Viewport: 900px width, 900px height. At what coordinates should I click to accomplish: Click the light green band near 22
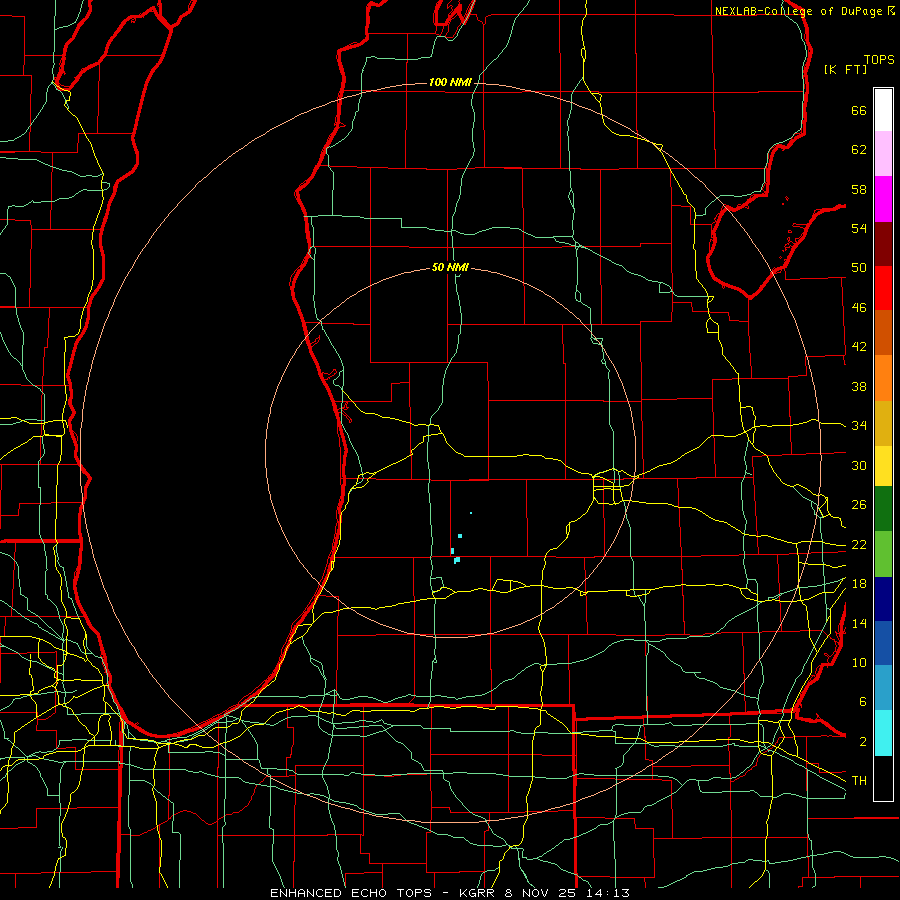[x=883, y=554]
